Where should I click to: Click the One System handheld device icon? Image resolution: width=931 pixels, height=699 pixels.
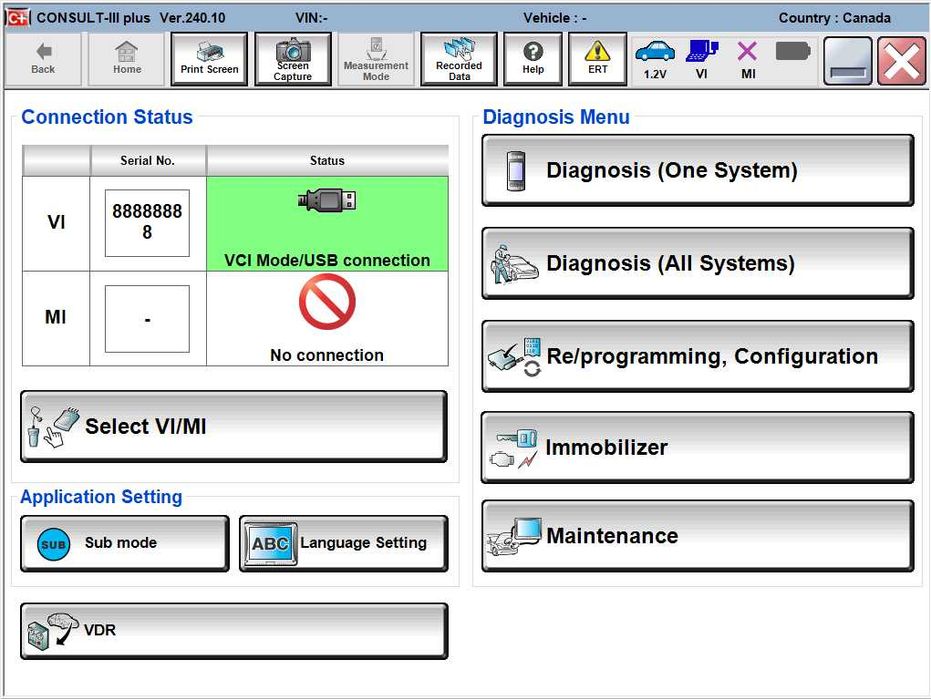coord(516,171)
